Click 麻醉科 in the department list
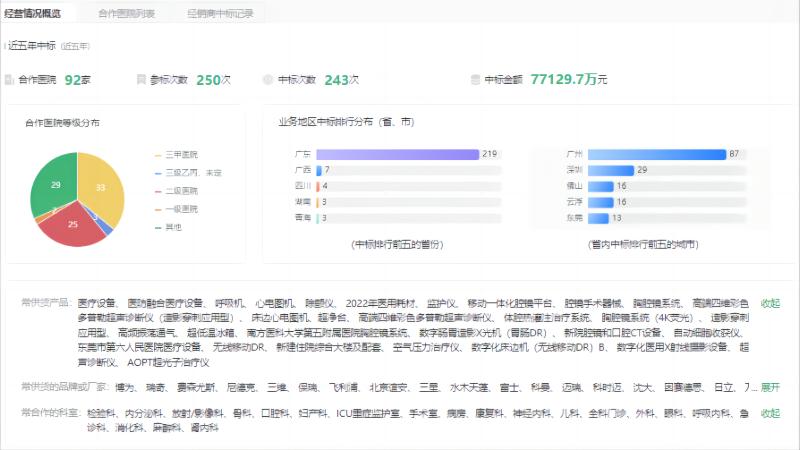 click(167, 428)
